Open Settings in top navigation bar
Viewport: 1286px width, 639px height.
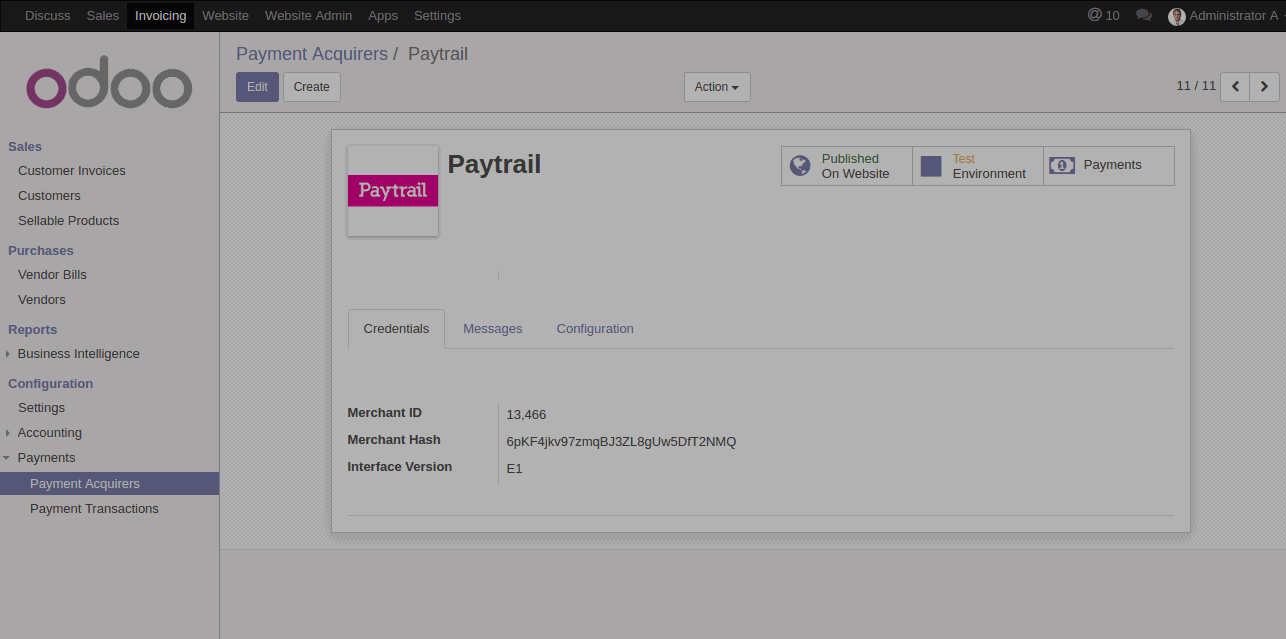(437, 15)
